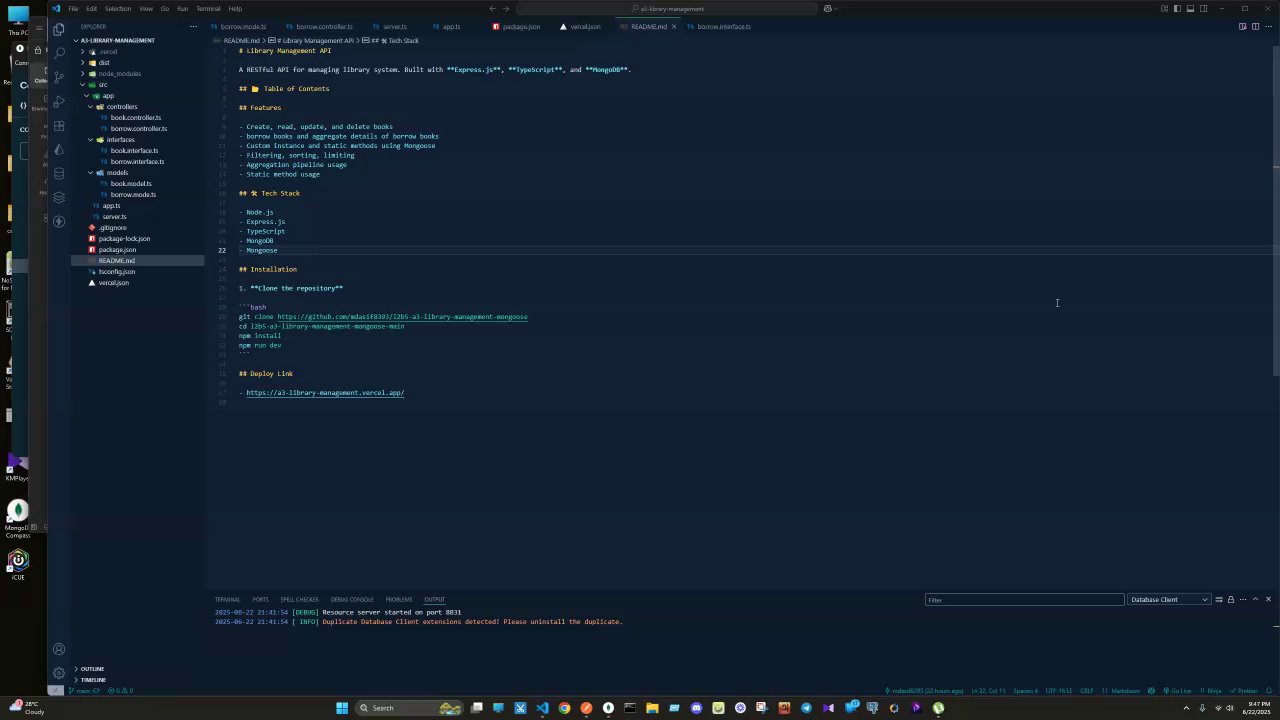
Task: Open the Thunder Client lightning icon
Action: (x=59, y=221)
